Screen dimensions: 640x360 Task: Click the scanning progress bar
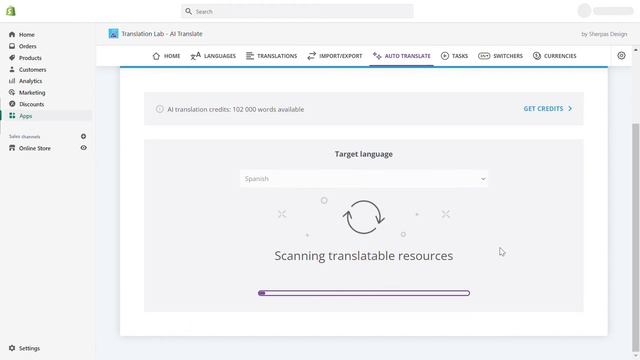364,293
